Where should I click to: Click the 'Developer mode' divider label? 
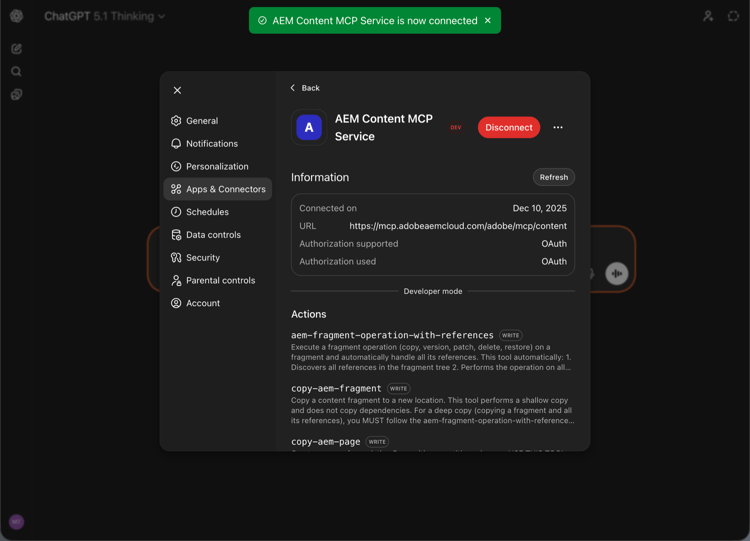tap(433, 291)
